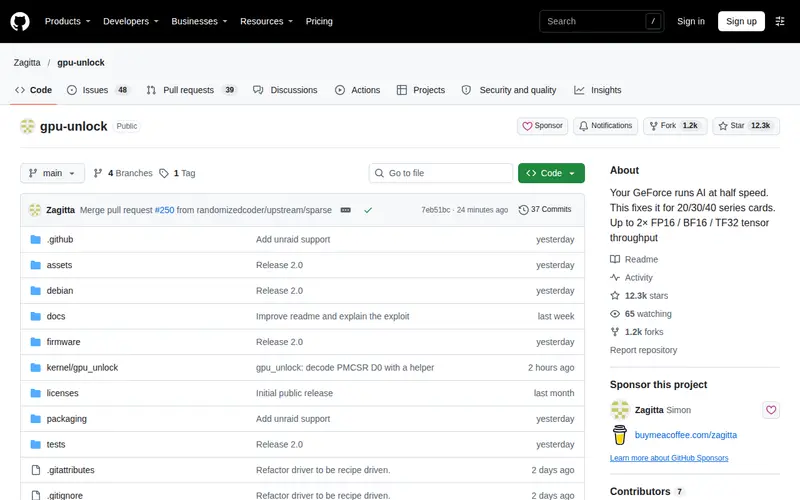The height and width of the screenshot is (500, 800).
Task: Open the GitHub home logo
Action: (x=20, y=21)
